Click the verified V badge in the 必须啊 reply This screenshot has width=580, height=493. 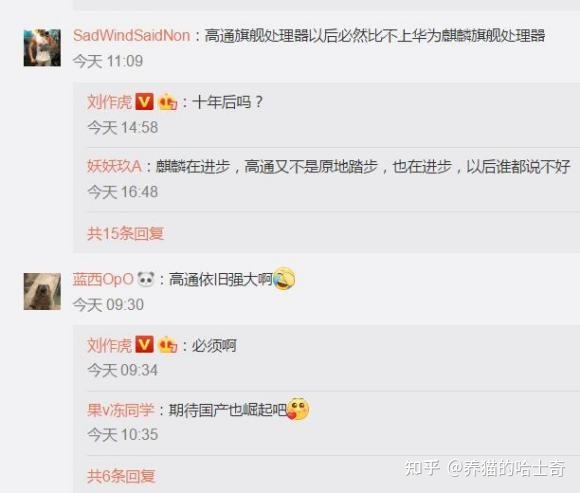pyautogui.click(x=144, y=345)
